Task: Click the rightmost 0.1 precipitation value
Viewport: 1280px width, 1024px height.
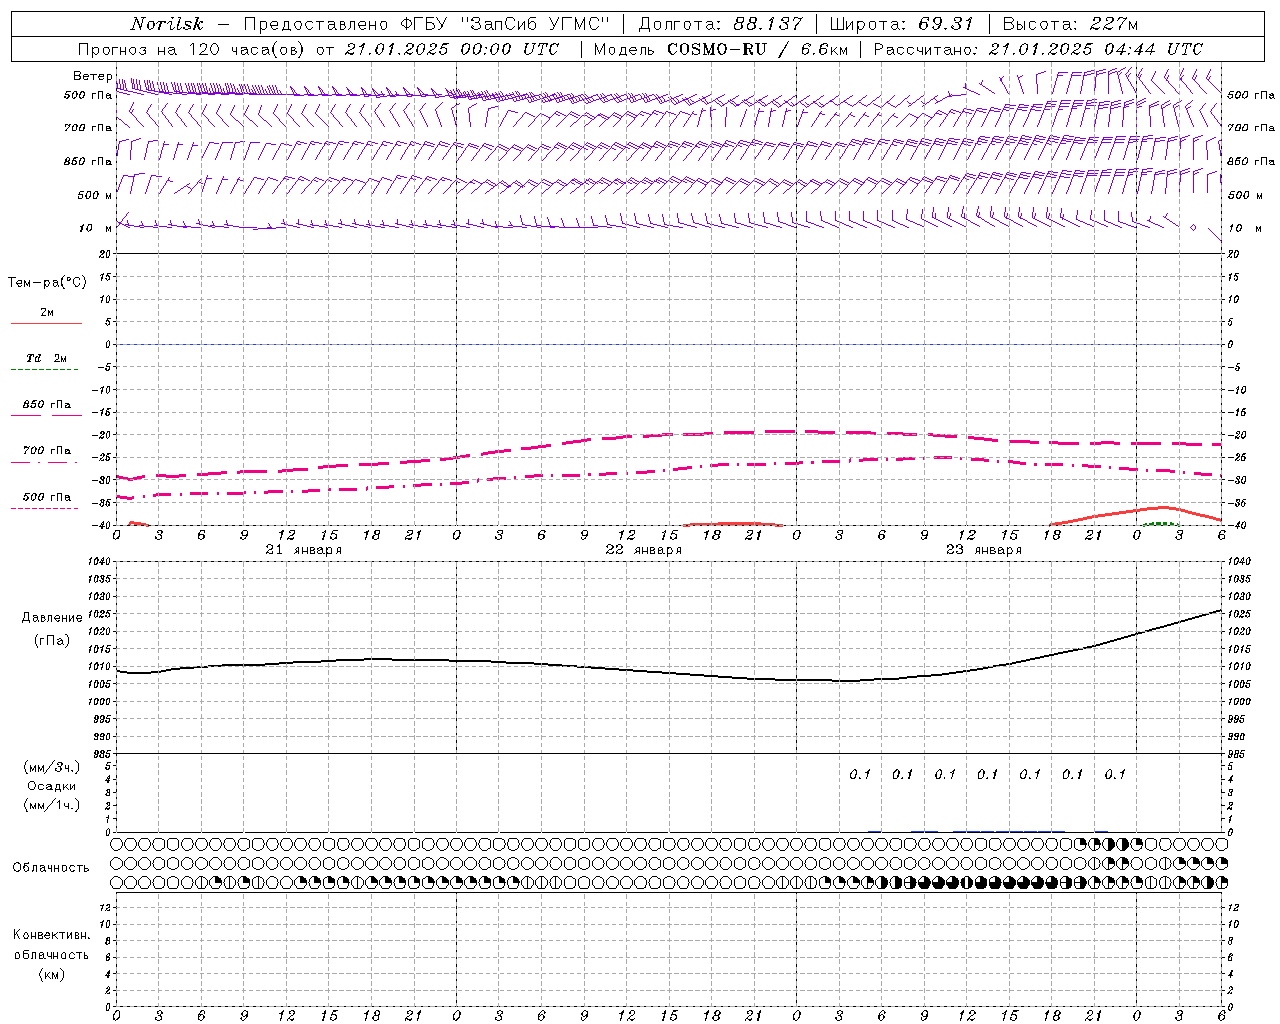Action: pos(1115,774)
